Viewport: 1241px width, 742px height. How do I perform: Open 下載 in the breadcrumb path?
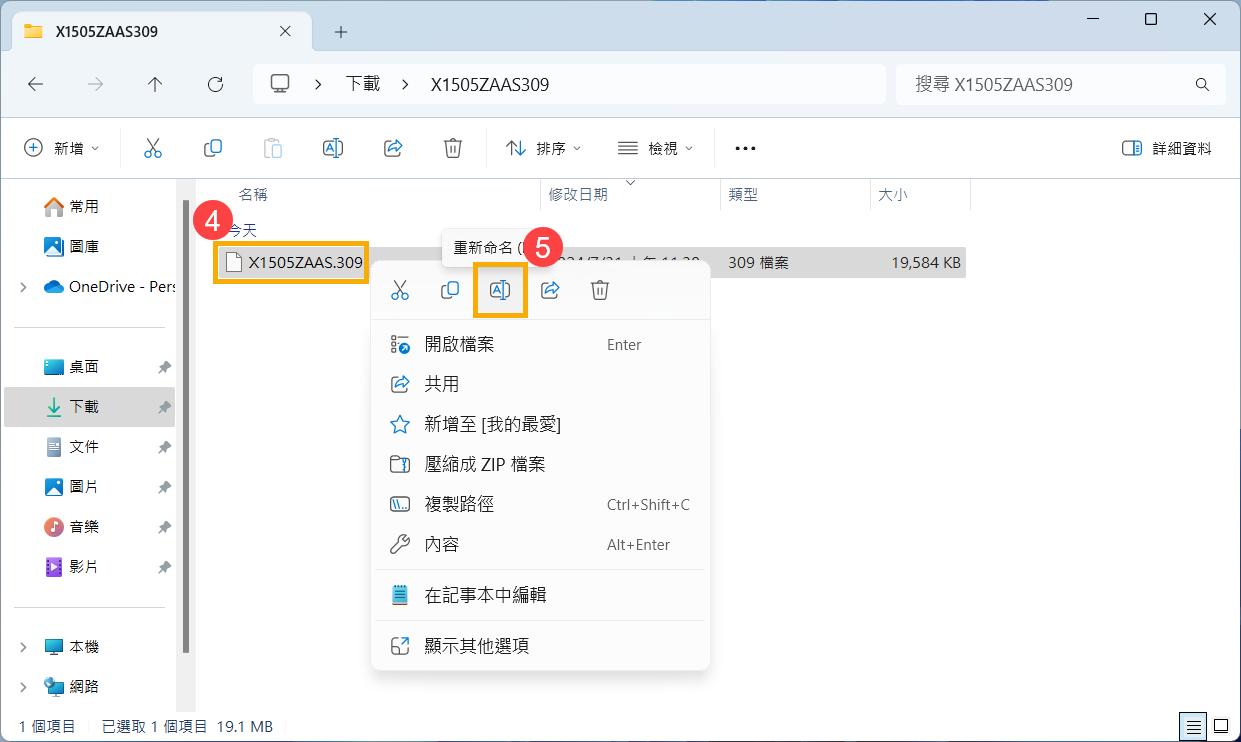363,85
